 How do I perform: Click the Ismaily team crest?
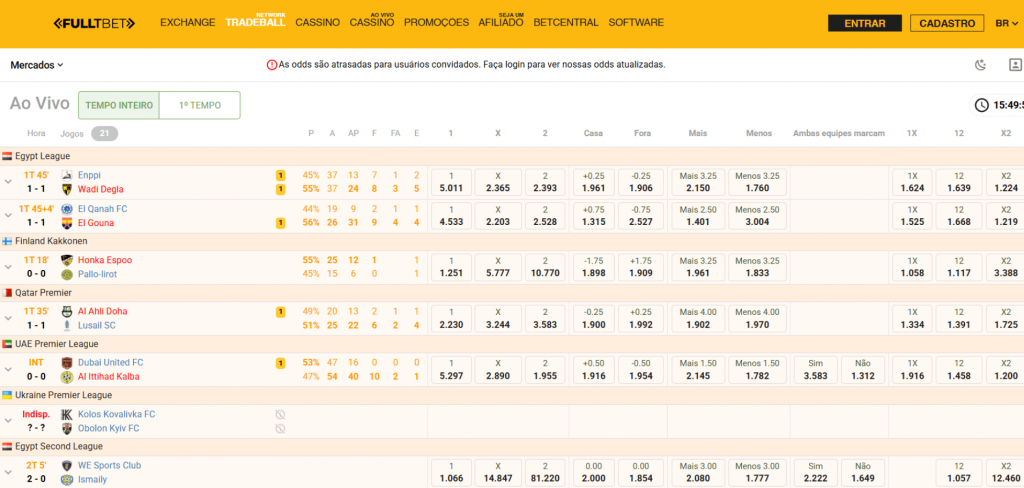pos(67,480)
